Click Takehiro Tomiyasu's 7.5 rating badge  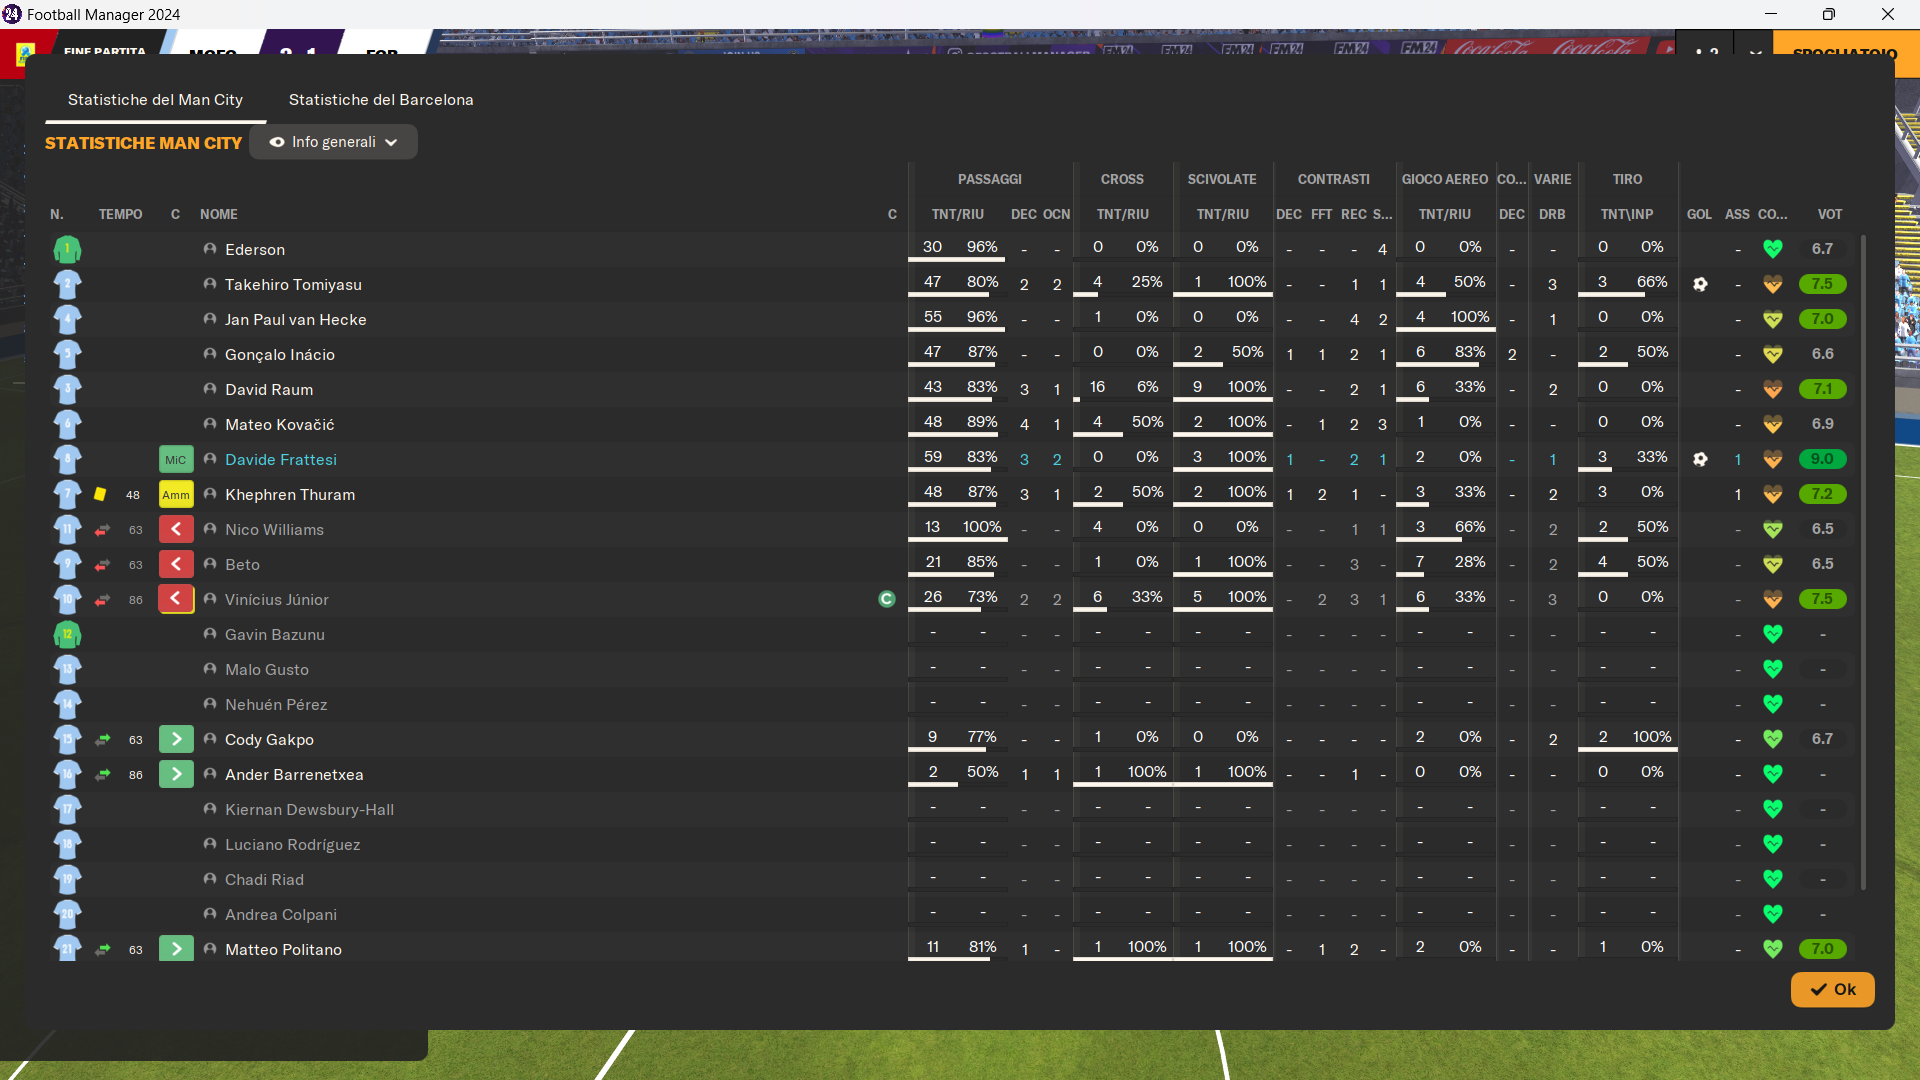coord(1822,284)
